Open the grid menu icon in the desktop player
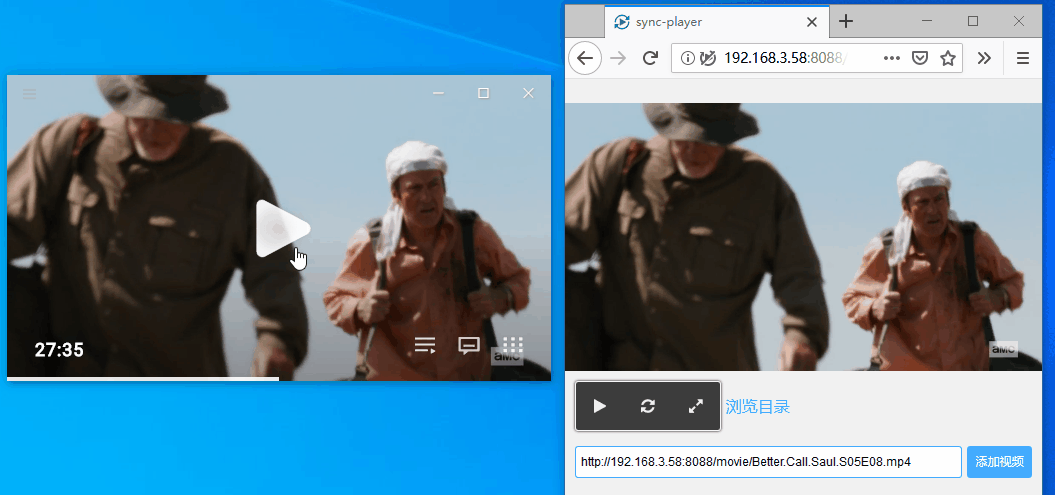The width and height of the screenshot is (1055, 495). click(512, 346)
